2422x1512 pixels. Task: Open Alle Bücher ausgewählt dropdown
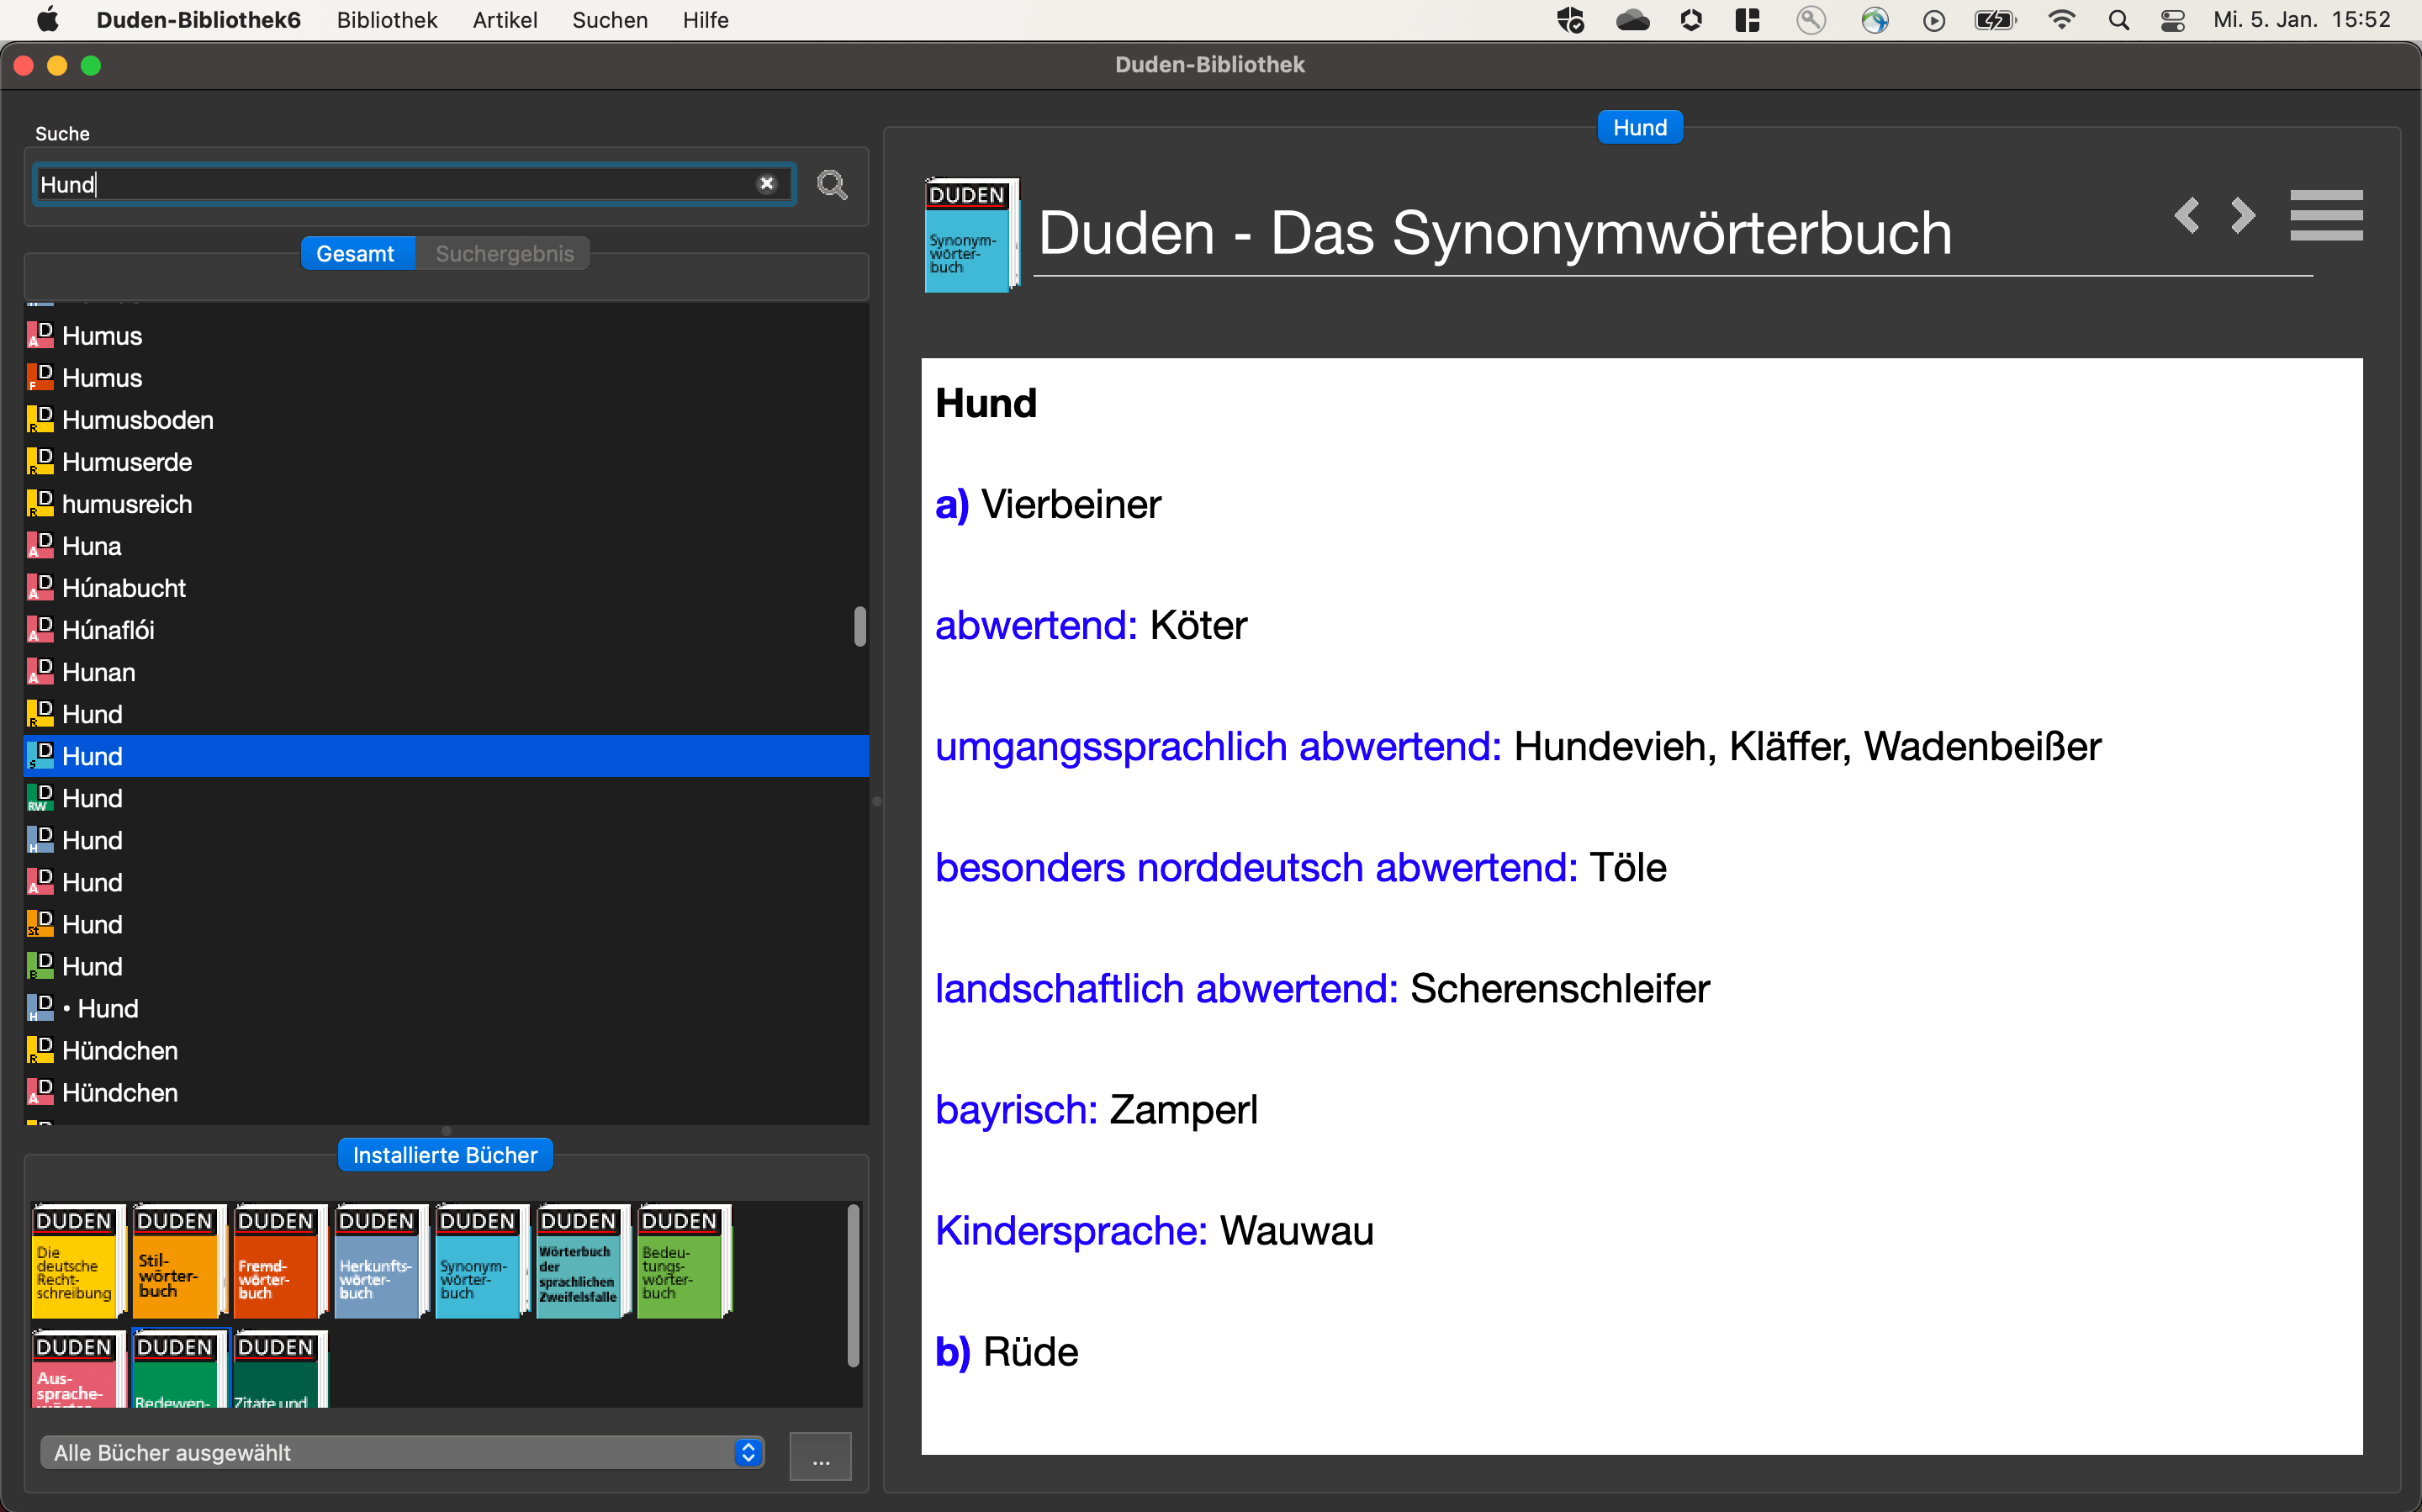coord(402,1453)
